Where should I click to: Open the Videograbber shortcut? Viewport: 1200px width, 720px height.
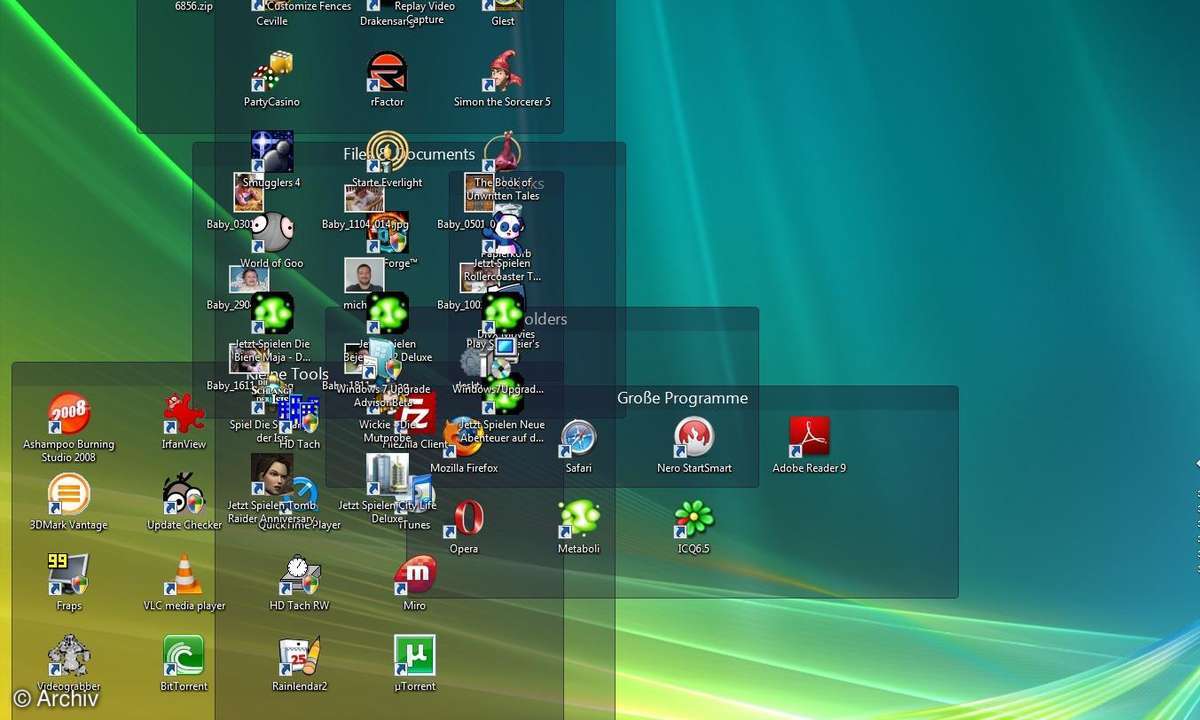click(69, 656)
